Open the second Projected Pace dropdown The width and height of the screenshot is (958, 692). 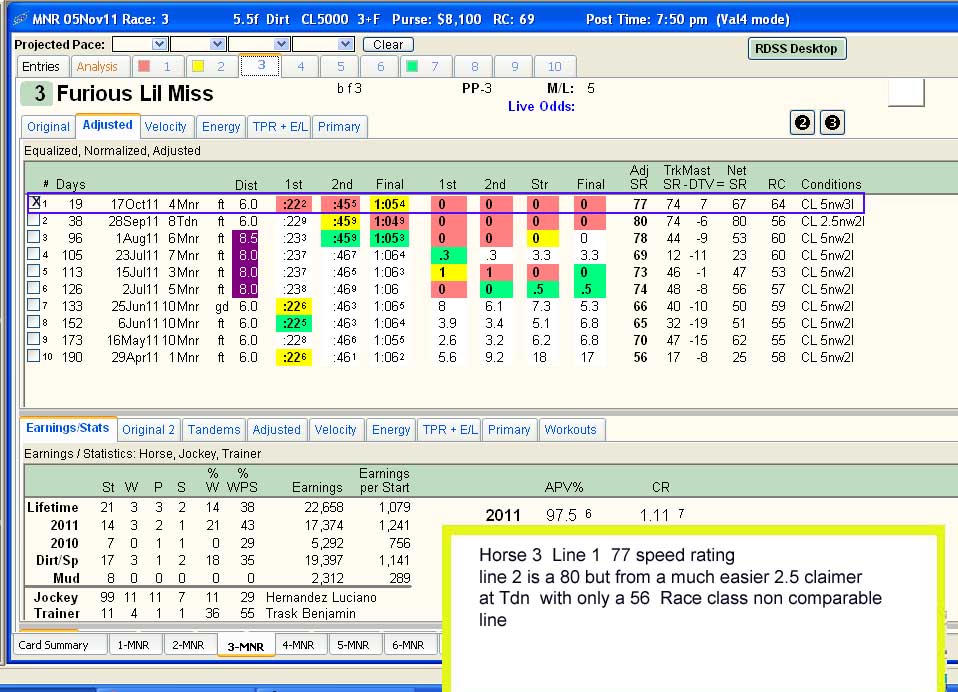[217, 44]
